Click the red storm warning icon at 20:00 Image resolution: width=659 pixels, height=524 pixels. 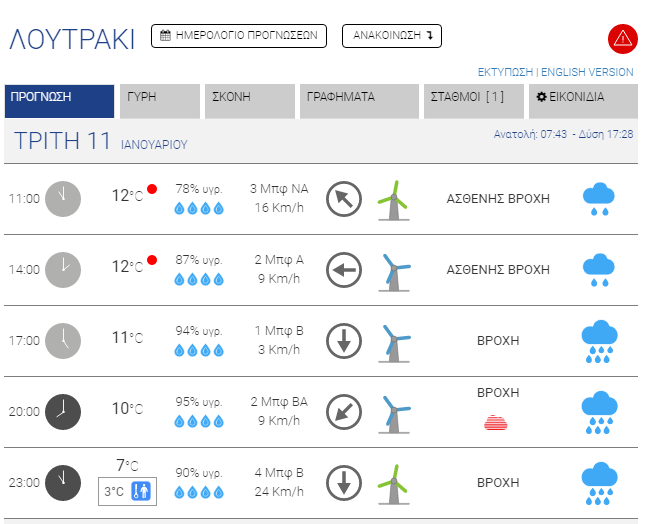(x=497, y=422)
